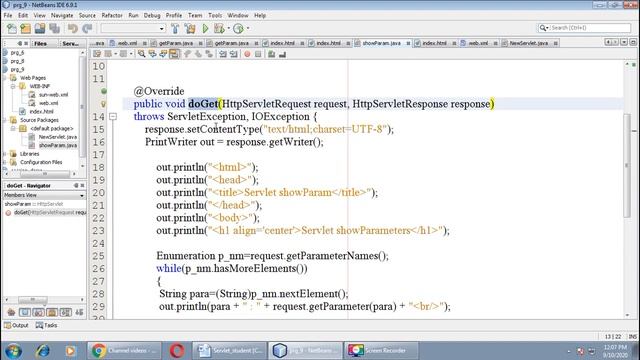Open the File menu

(8, 16)
